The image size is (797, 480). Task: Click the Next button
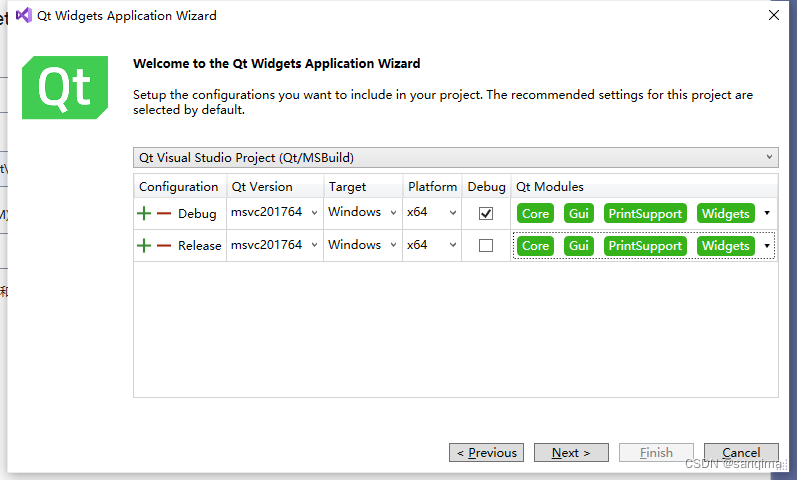[x=571, y=453]
